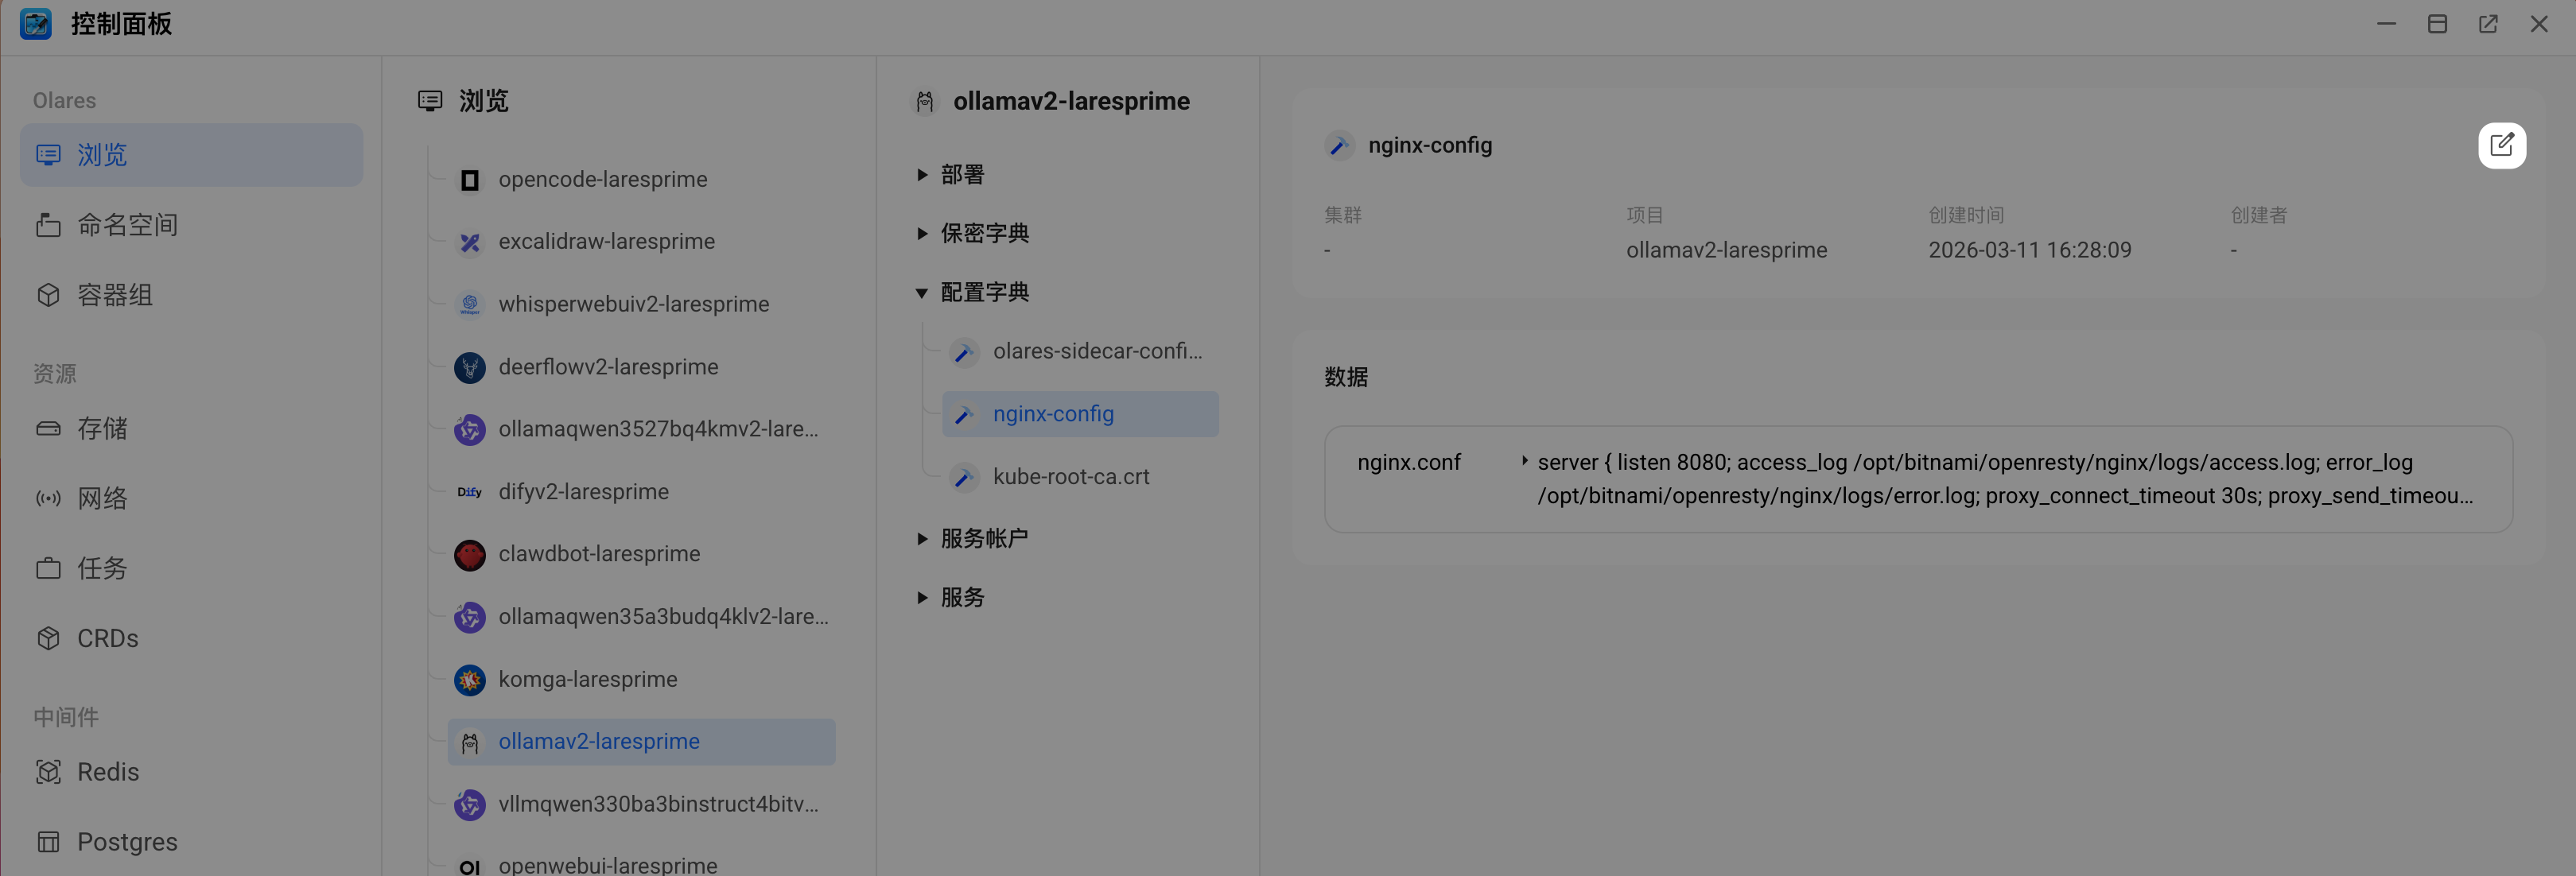Select the kube-root-ca.crt config item
The width and height of the screenshot is (2576, 876).
point(1070,476)
